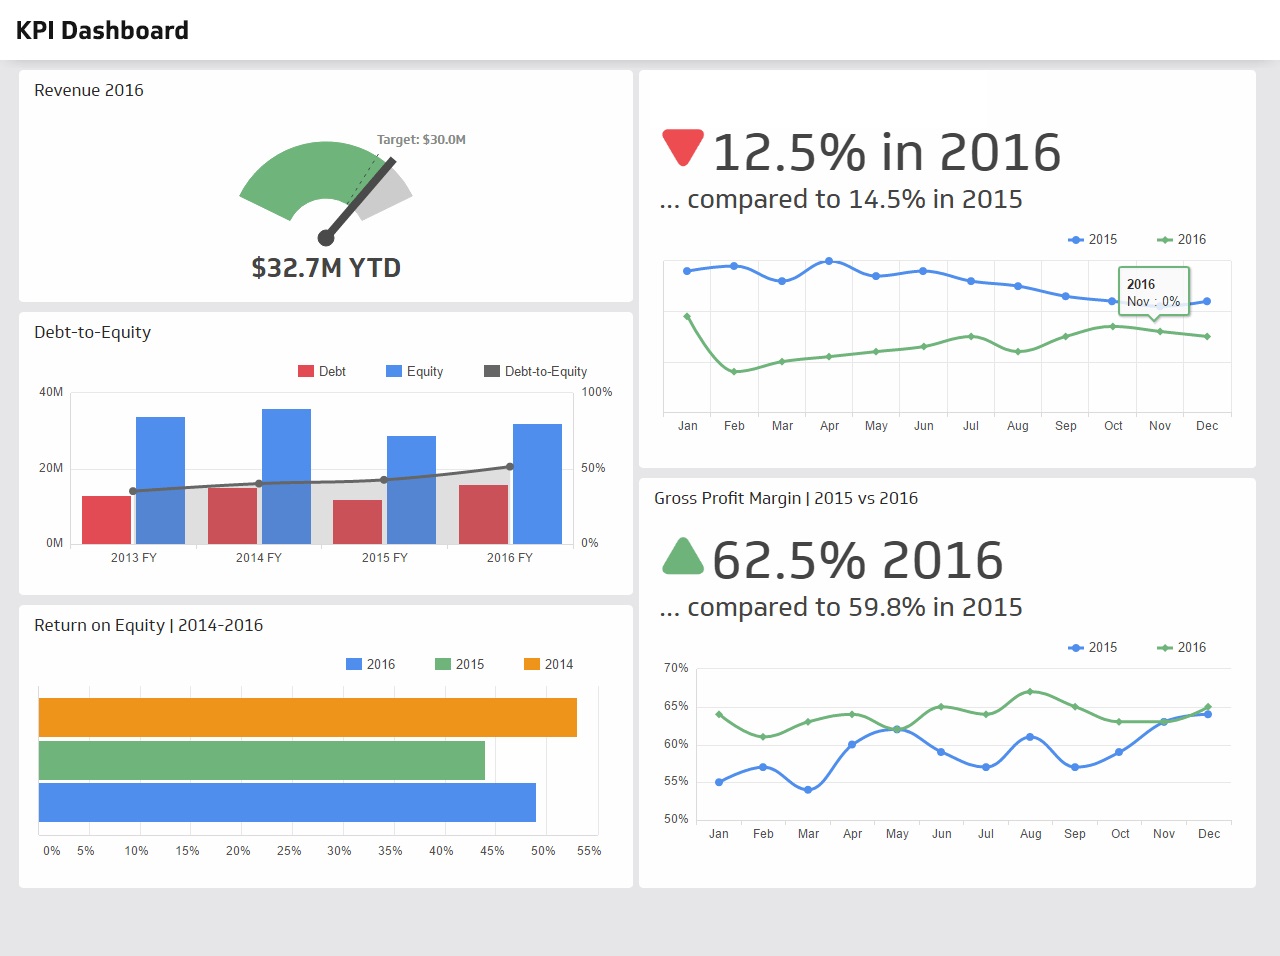Click Aug 2016 peak point in Gross Profit chart
This screenshot has width=1280, height=956.
(x=1030, y=691)
